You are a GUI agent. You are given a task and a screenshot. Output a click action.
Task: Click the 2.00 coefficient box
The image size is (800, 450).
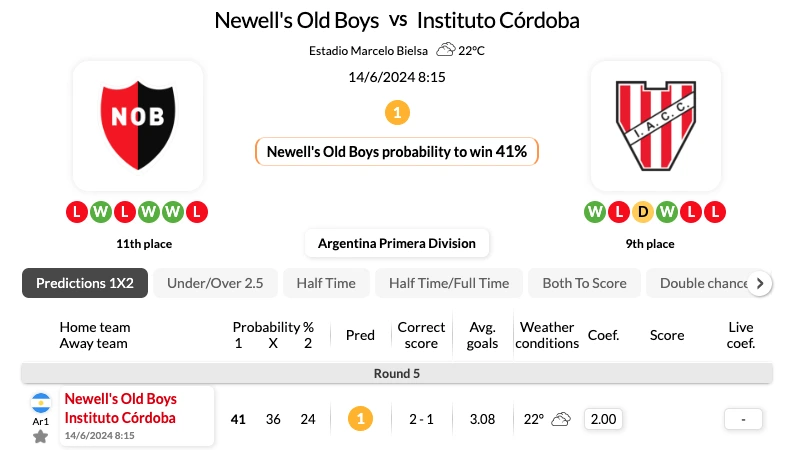(603, 419)
